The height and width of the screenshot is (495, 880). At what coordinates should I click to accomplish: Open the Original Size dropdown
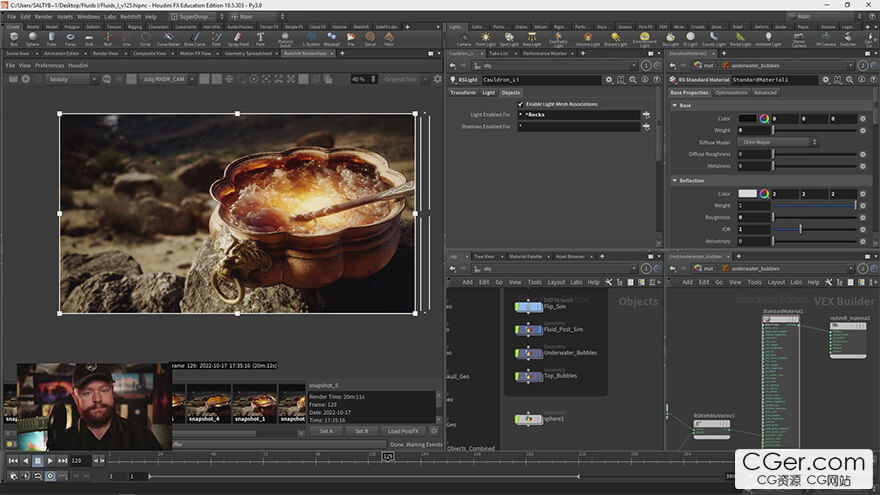(404, 79)
